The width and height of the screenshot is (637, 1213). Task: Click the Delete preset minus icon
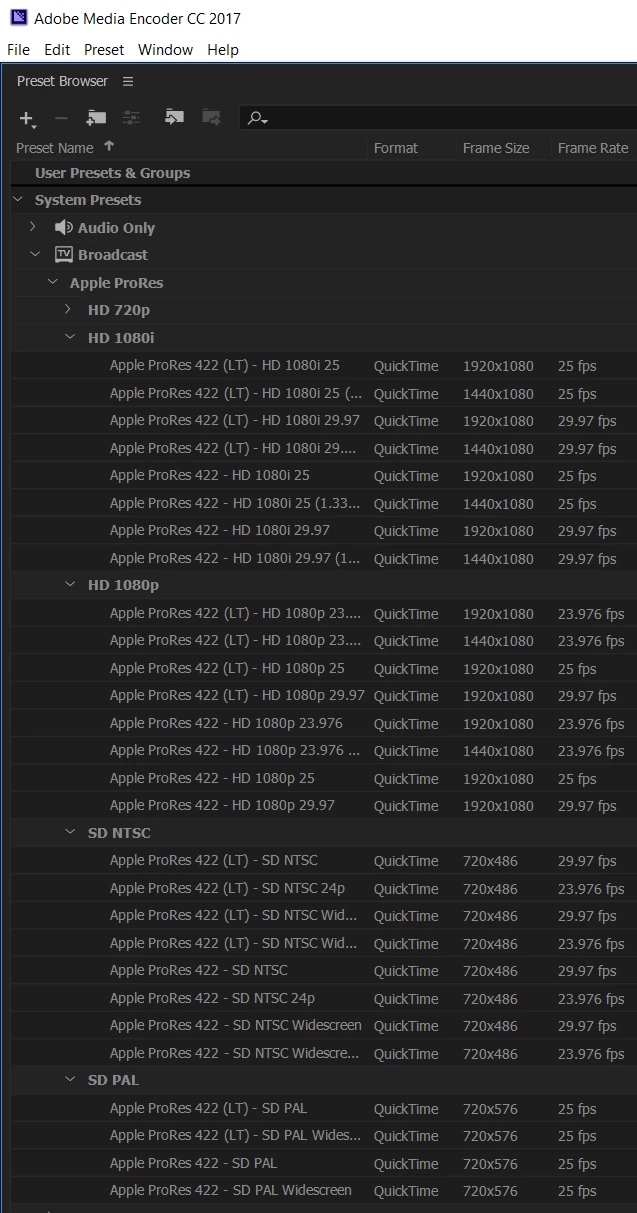61,118
